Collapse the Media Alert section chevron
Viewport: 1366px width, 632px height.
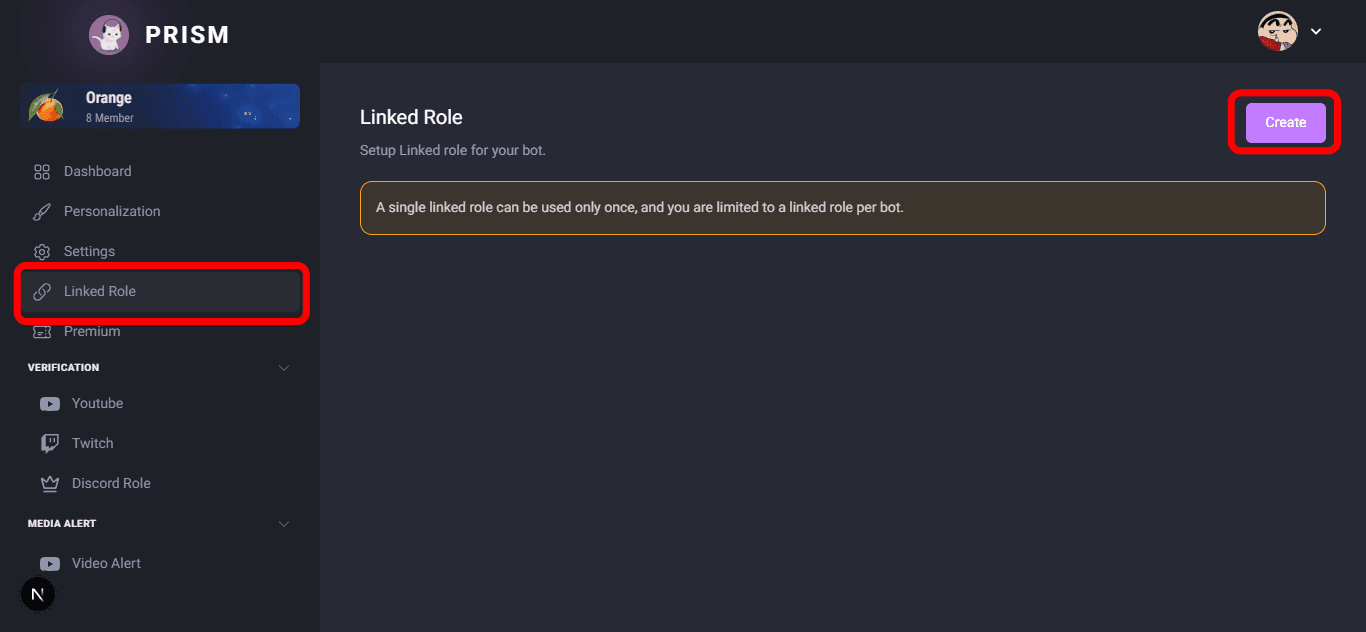(284, 524)
